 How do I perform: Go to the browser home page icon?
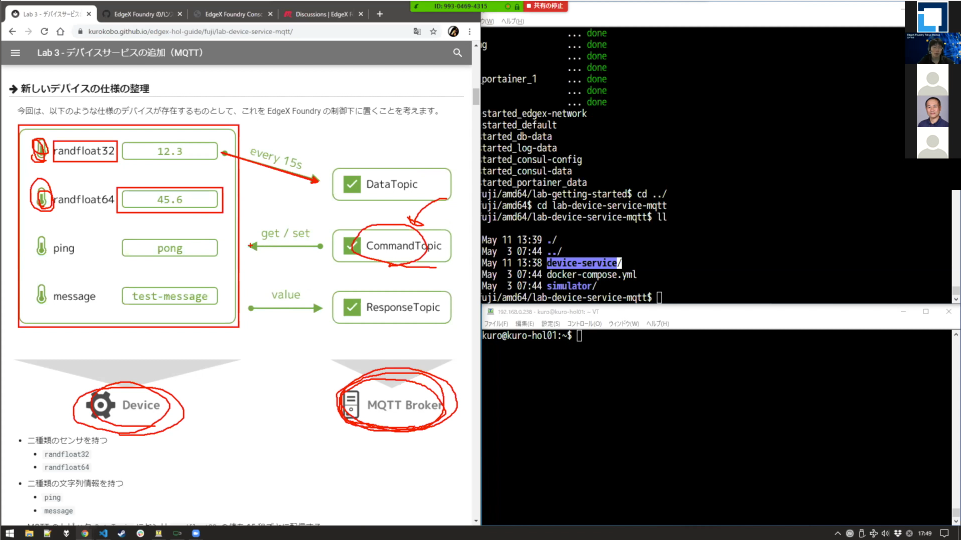click(x=59, y=31)
